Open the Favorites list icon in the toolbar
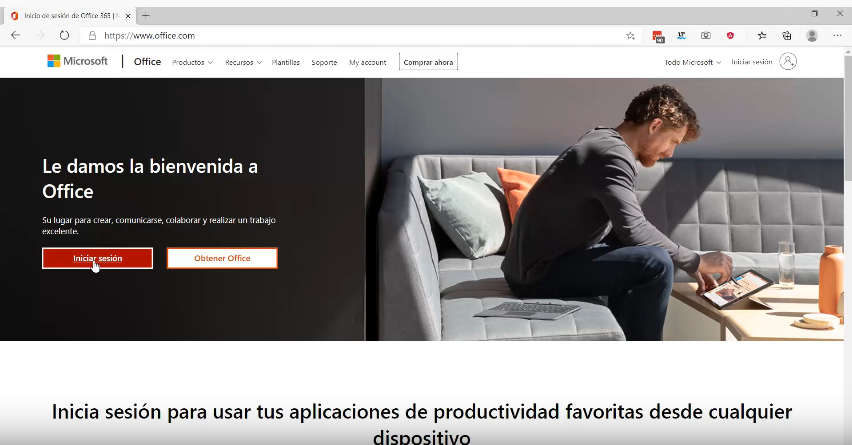Screen dimensions: 852x445 coord(762,35)
